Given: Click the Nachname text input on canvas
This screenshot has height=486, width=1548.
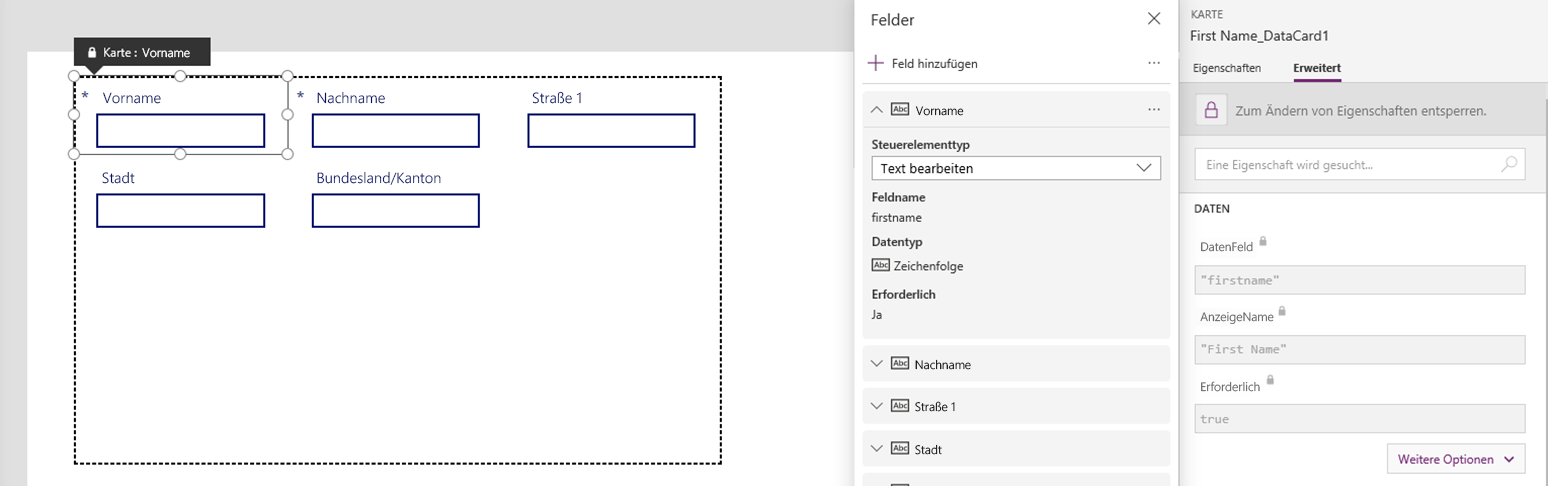Looking at the screenshot, I should (x=395, y=131).
